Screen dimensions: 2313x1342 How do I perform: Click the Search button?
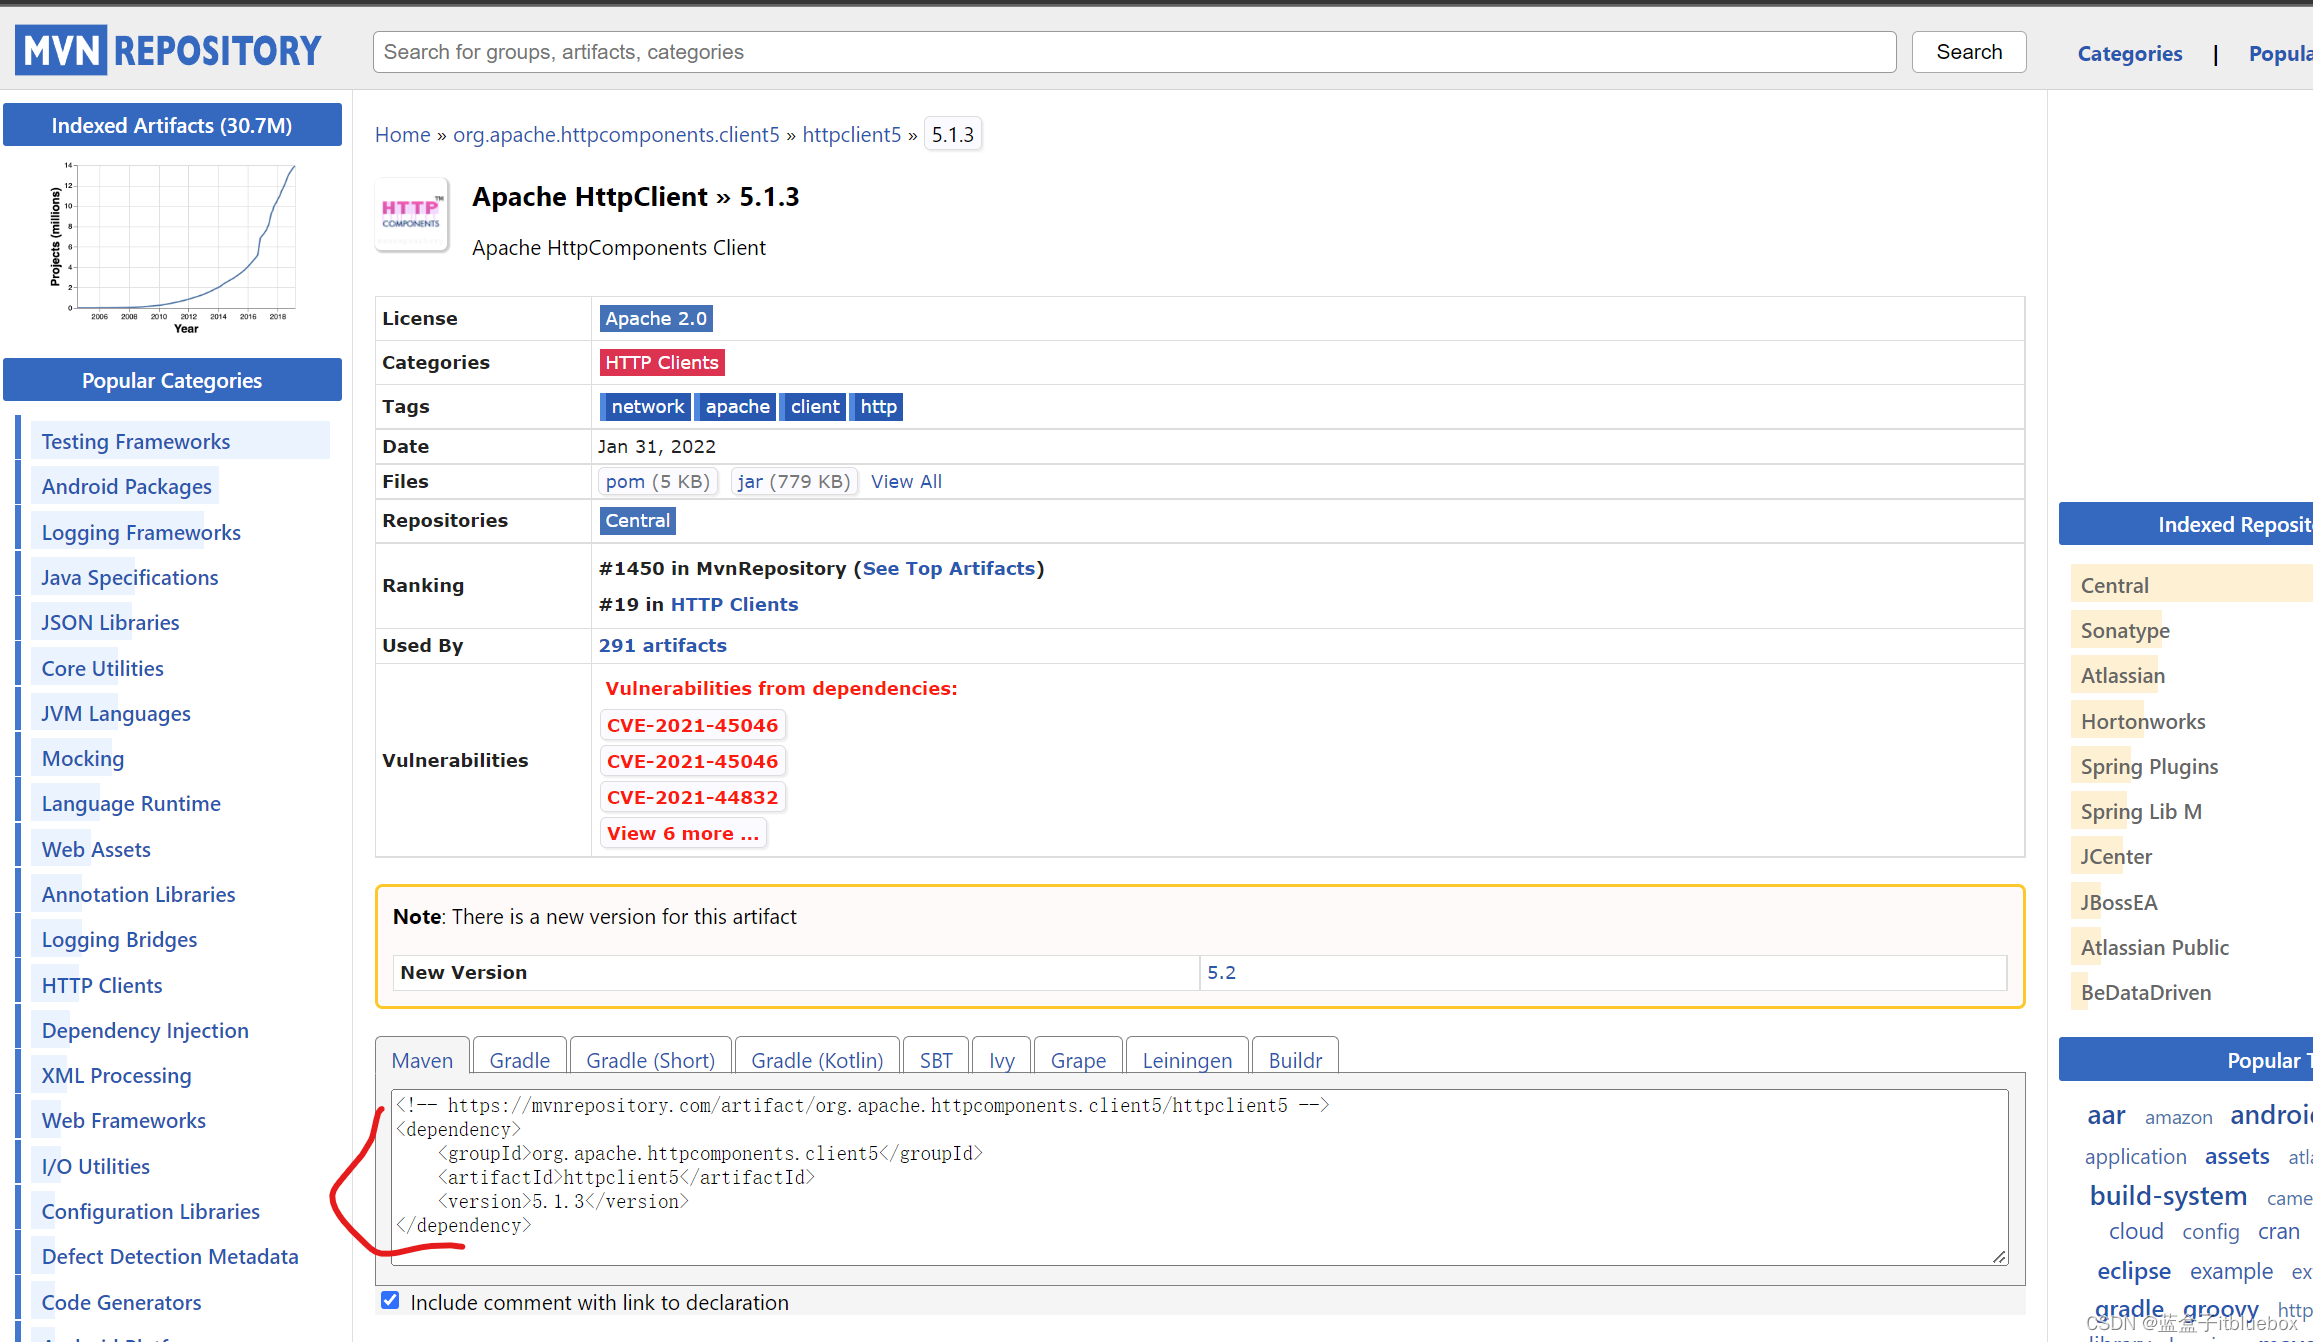tap(1968, 52)
